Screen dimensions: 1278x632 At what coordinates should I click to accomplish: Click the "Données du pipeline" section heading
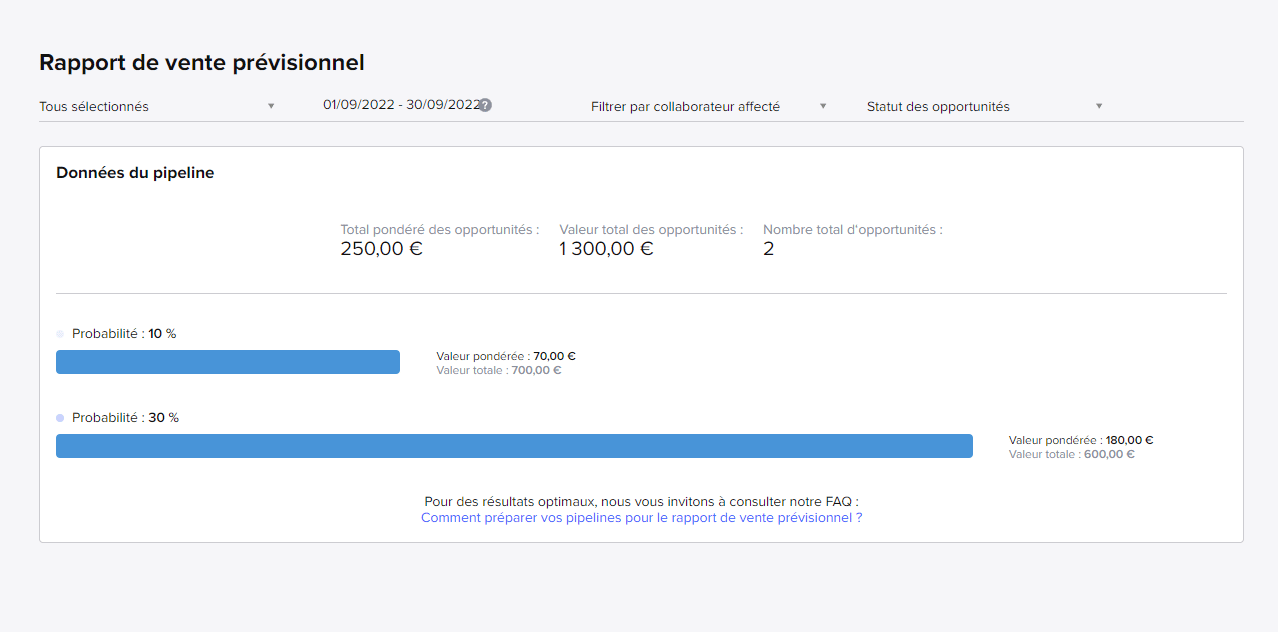tap(135, 173)
